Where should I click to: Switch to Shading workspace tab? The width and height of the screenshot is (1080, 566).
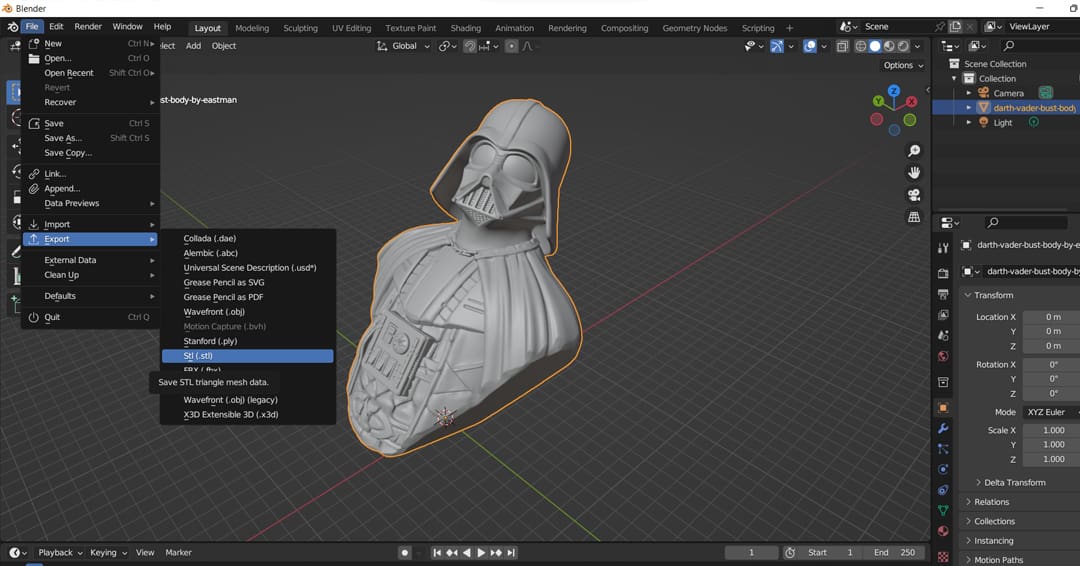click(x=466, y=28)
